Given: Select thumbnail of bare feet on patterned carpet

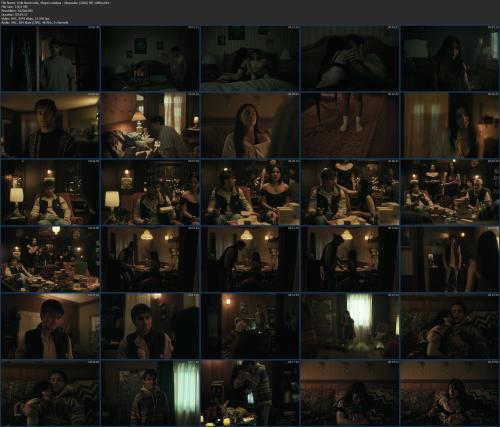Looking at the screenshot, I should coord(350,125).
